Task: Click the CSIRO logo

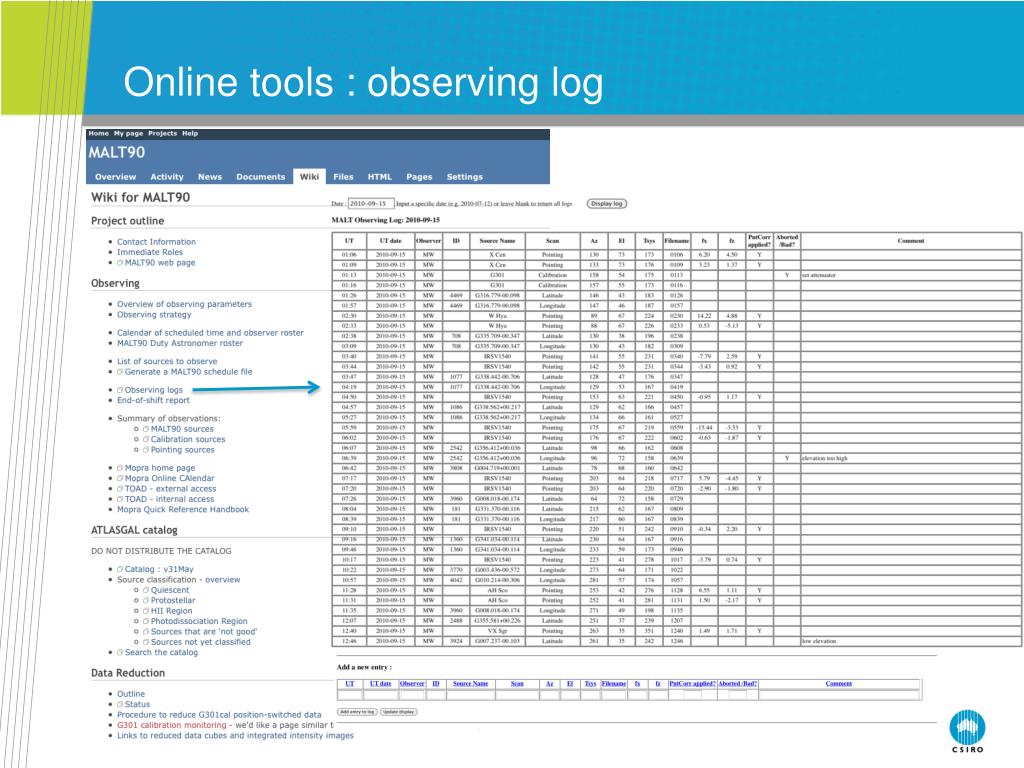Action: coord(967,731)
